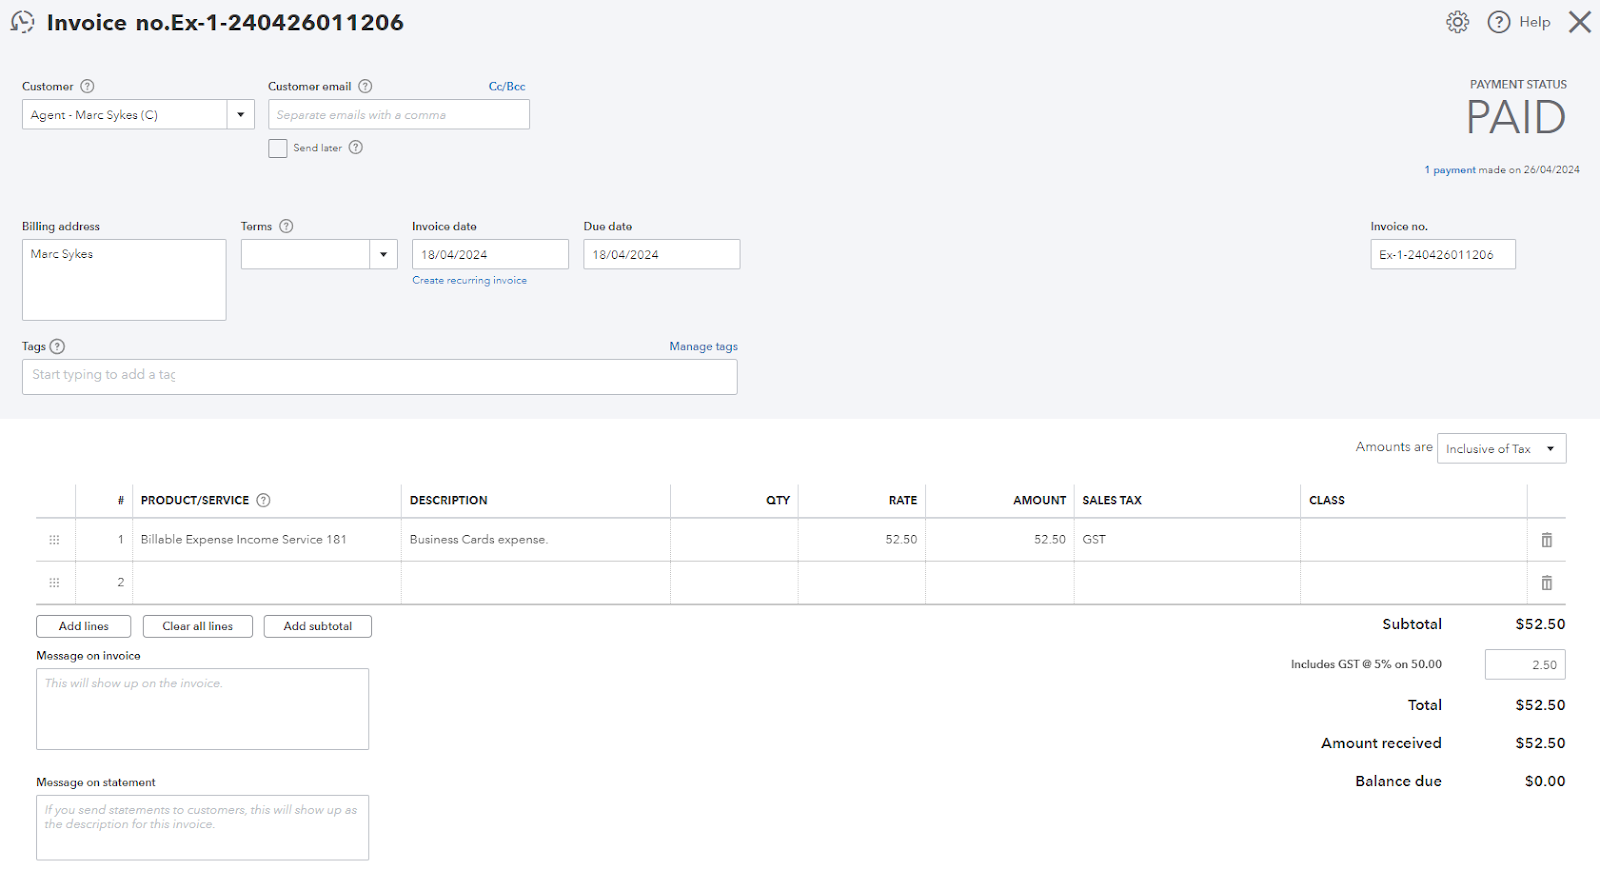The height and width of the screenshot is (870, 1600).
Task: Focus the Customer email input field
Action: [x=399, y=114]
